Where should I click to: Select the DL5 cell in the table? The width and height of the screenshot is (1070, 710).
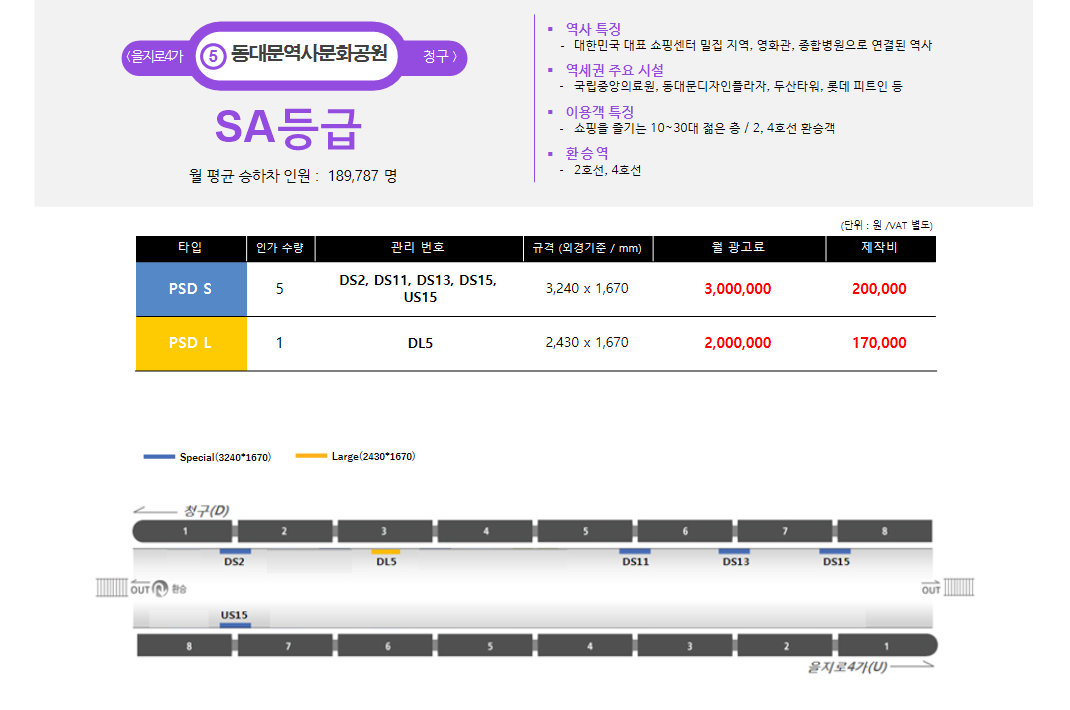click(420, 343)
